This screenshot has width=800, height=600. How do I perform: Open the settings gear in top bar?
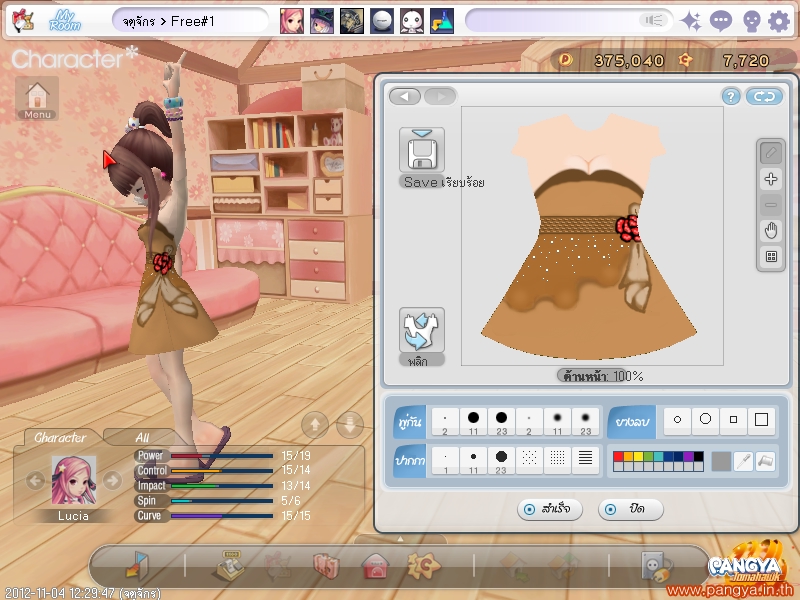click(x=779, y=21)
